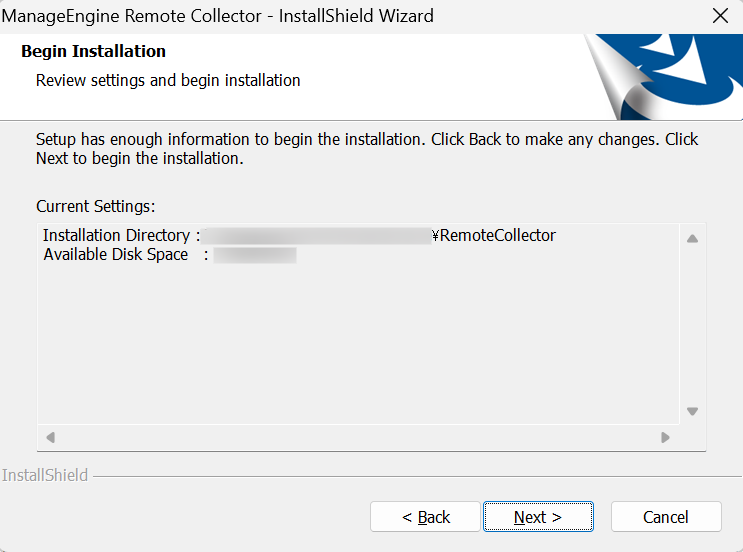
Task: Go back with the Back button
Action: (425, 516)
